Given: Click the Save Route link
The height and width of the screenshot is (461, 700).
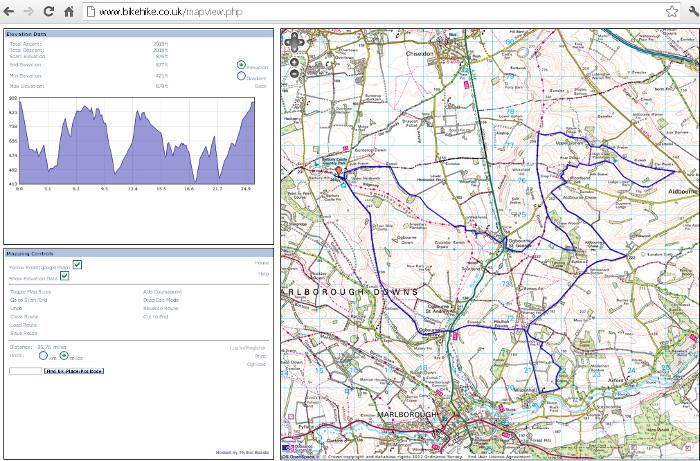Looking at the screenshot, I should pos(22,333).
